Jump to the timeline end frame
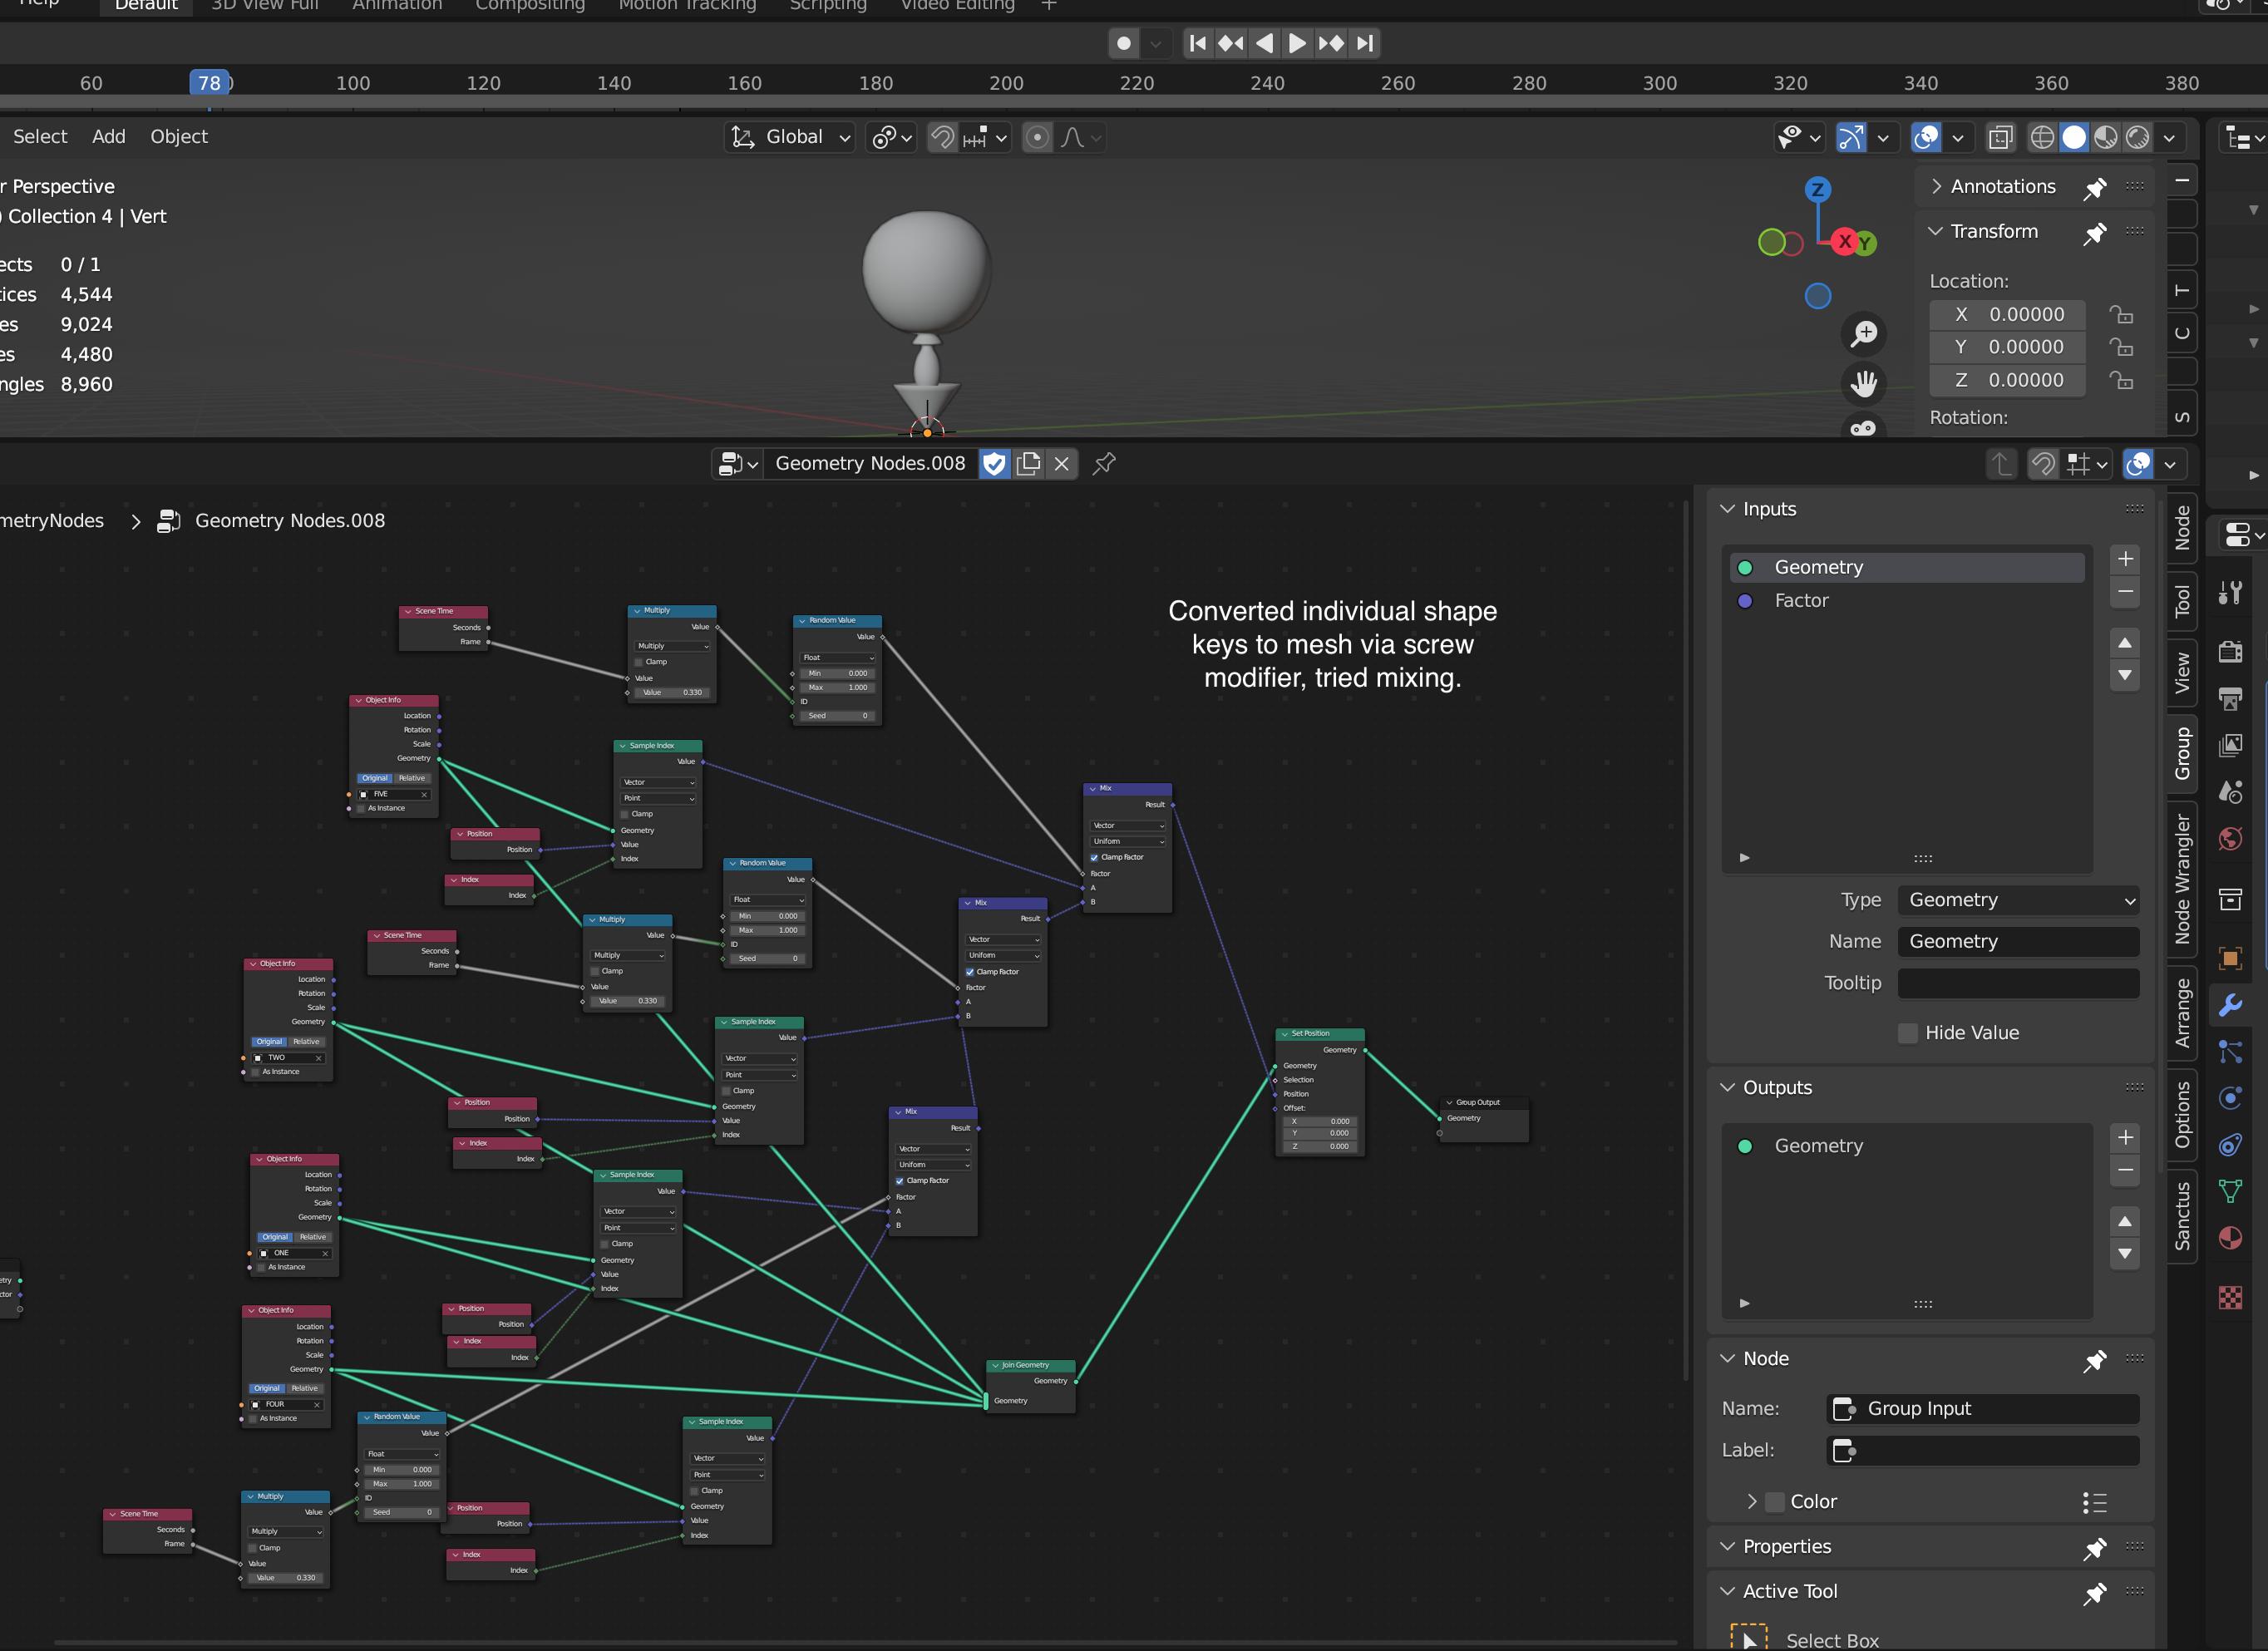Screen dimensions: 2268x1651 pyautogui.click(x=1365, y=43)
